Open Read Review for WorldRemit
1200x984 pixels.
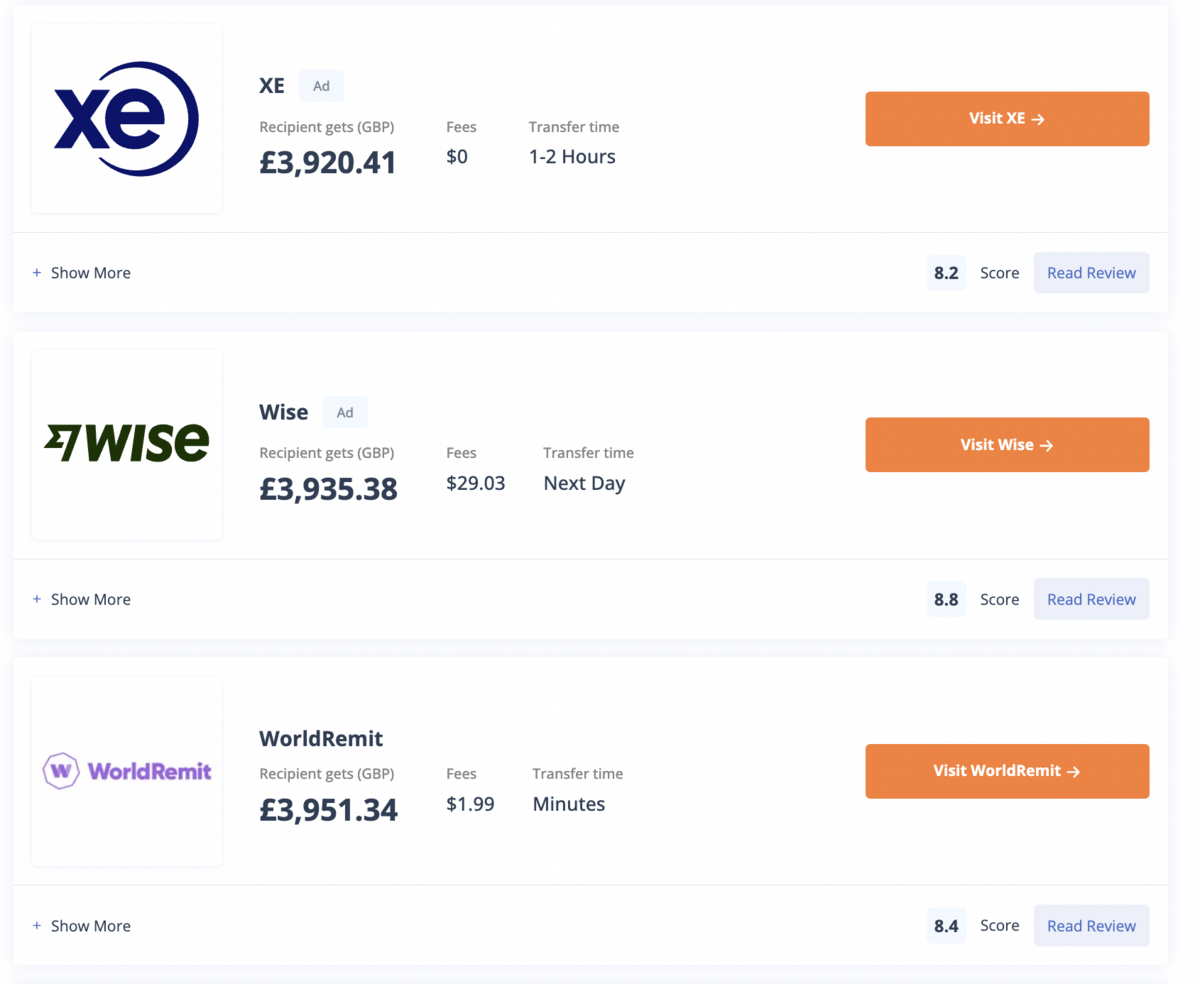coord(1091,926)
